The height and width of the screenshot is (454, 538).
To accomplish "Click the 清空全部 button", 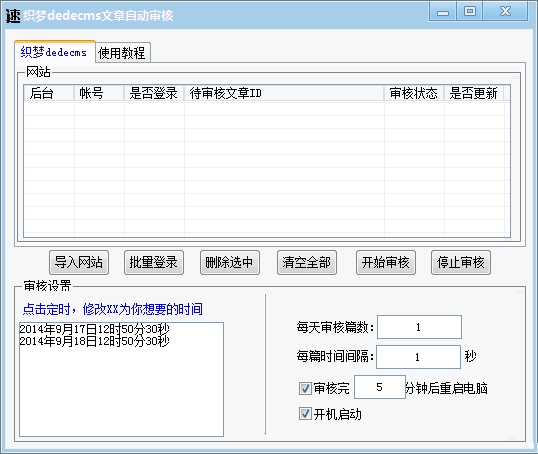I will [307, 263].
